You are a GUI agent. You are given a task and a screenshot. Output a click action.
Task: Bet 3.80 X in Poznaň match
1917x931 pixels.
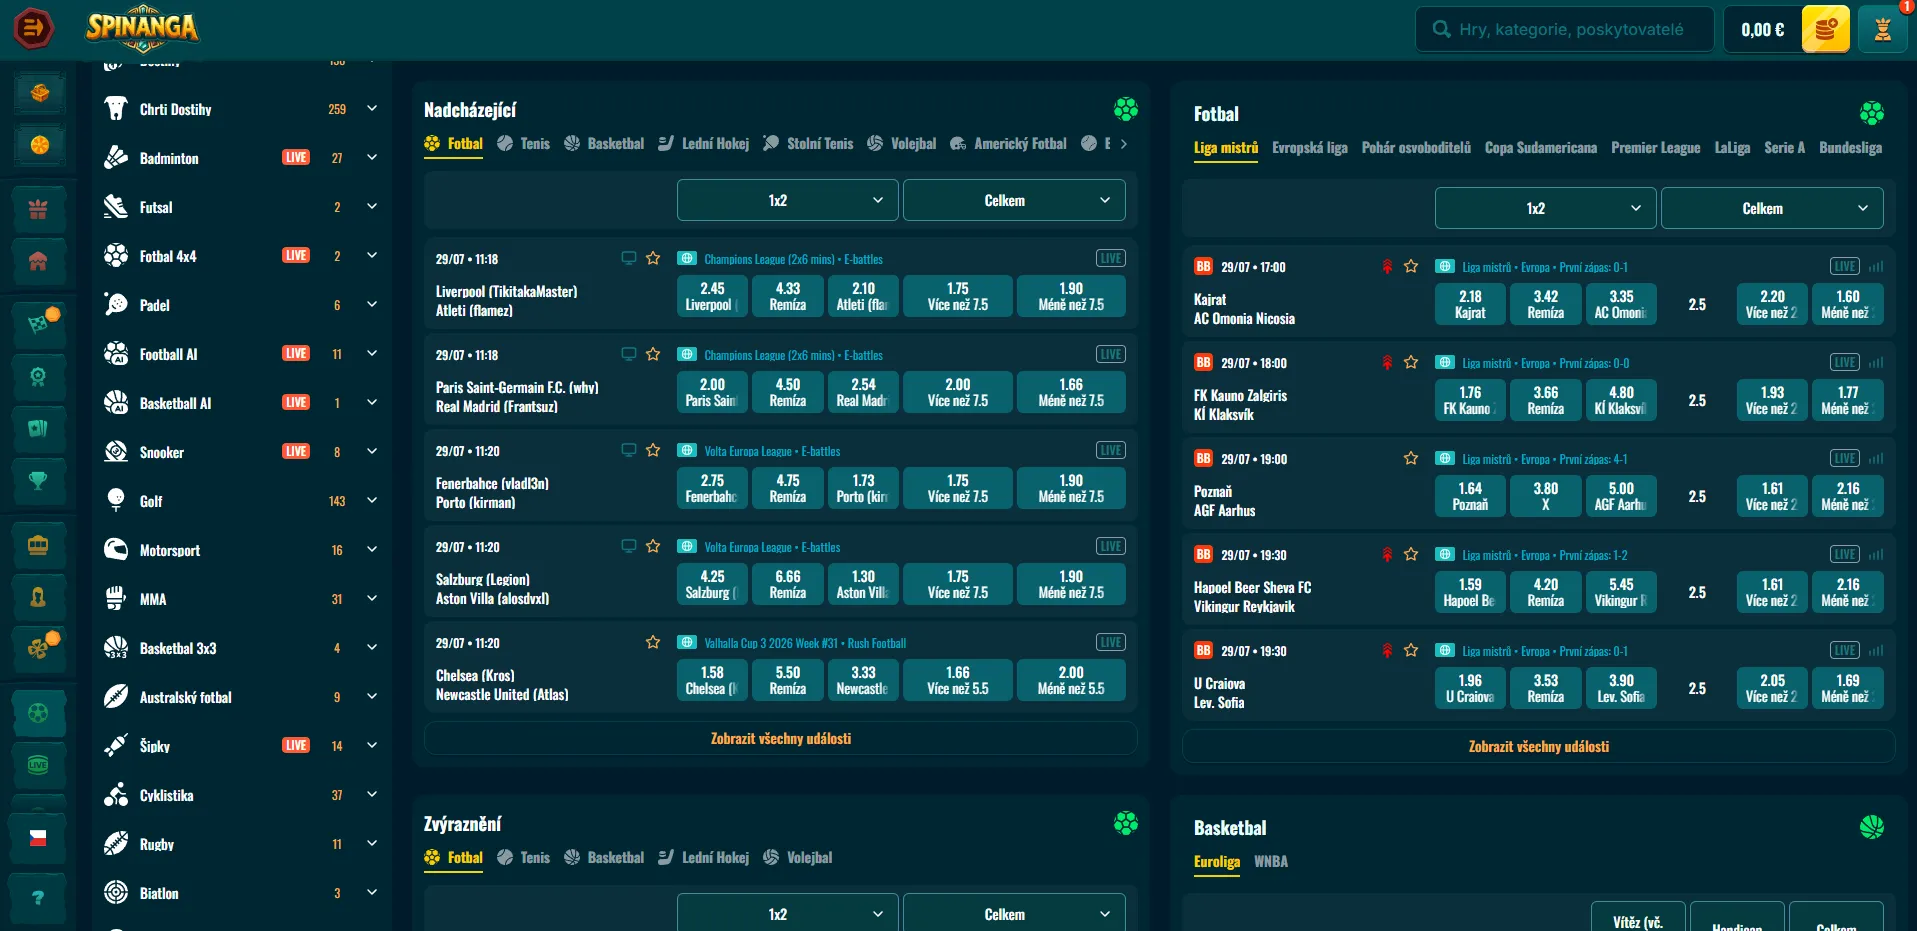click(x=1546, y=496)
